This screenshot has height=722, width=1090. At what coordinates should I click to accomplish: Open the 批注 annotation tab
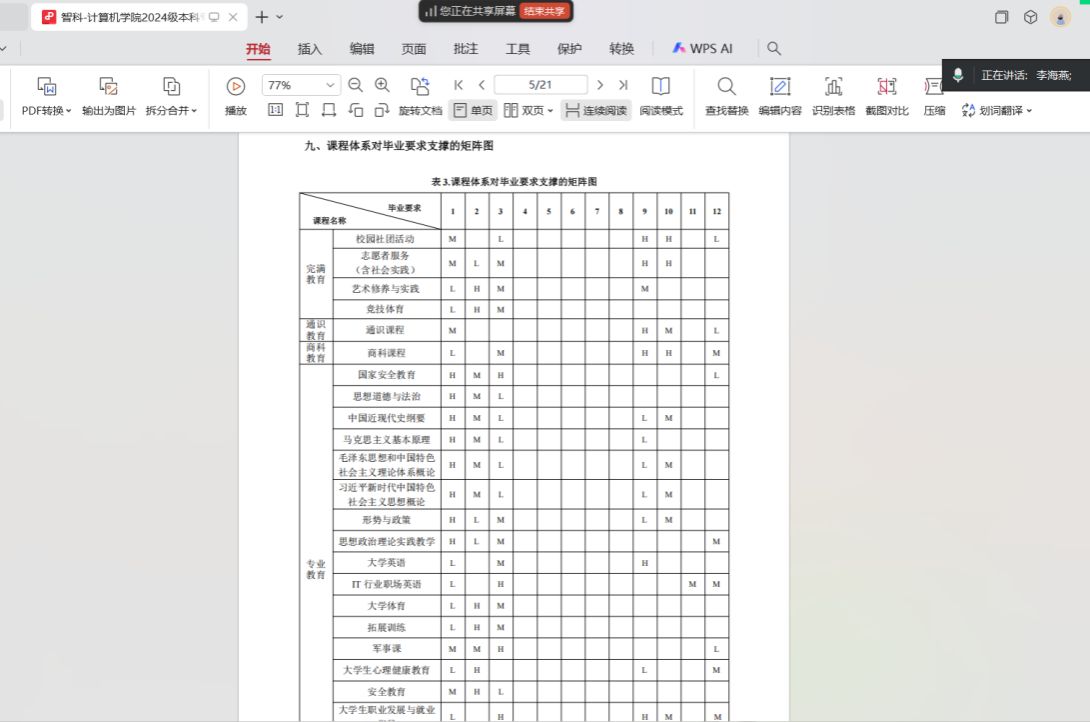click(465, 49)
